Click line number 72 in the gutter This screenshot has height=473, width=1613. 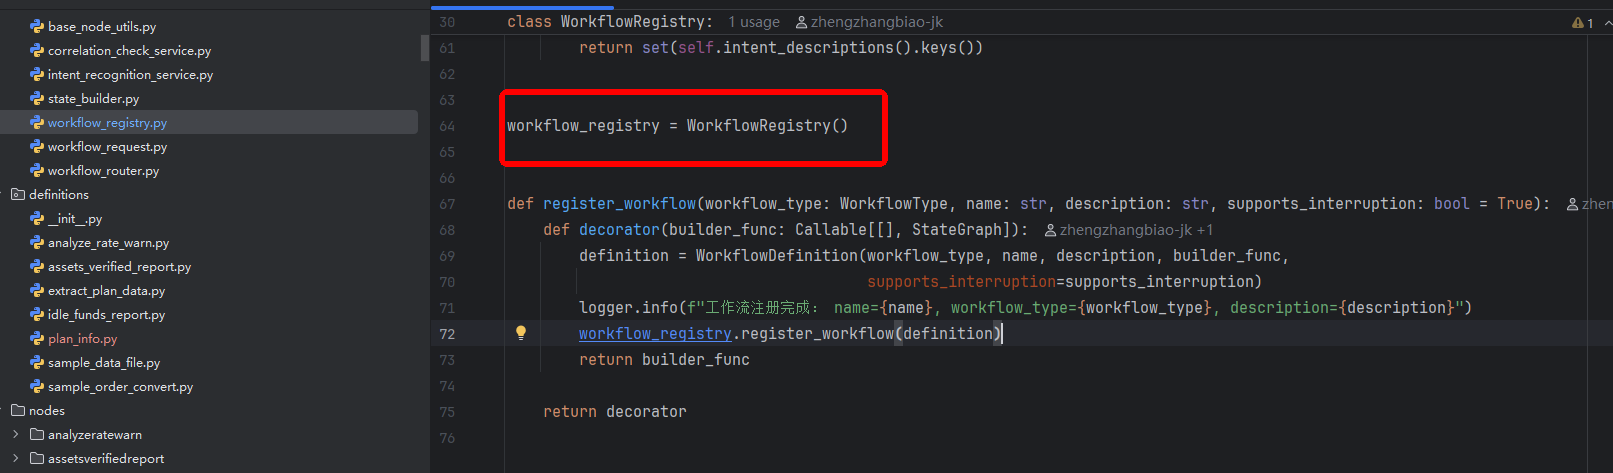(x=447, y=334)
